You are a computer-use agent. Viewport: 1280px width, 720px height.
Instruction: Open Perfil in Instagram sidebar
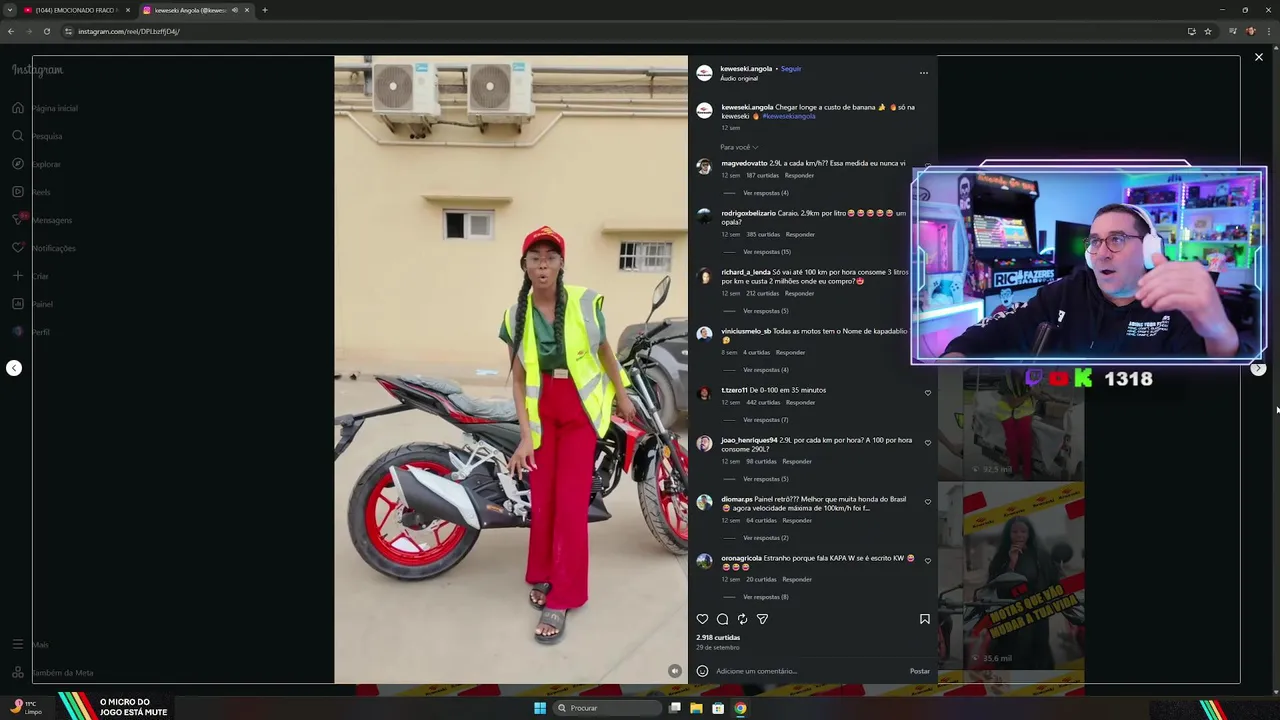31,332
